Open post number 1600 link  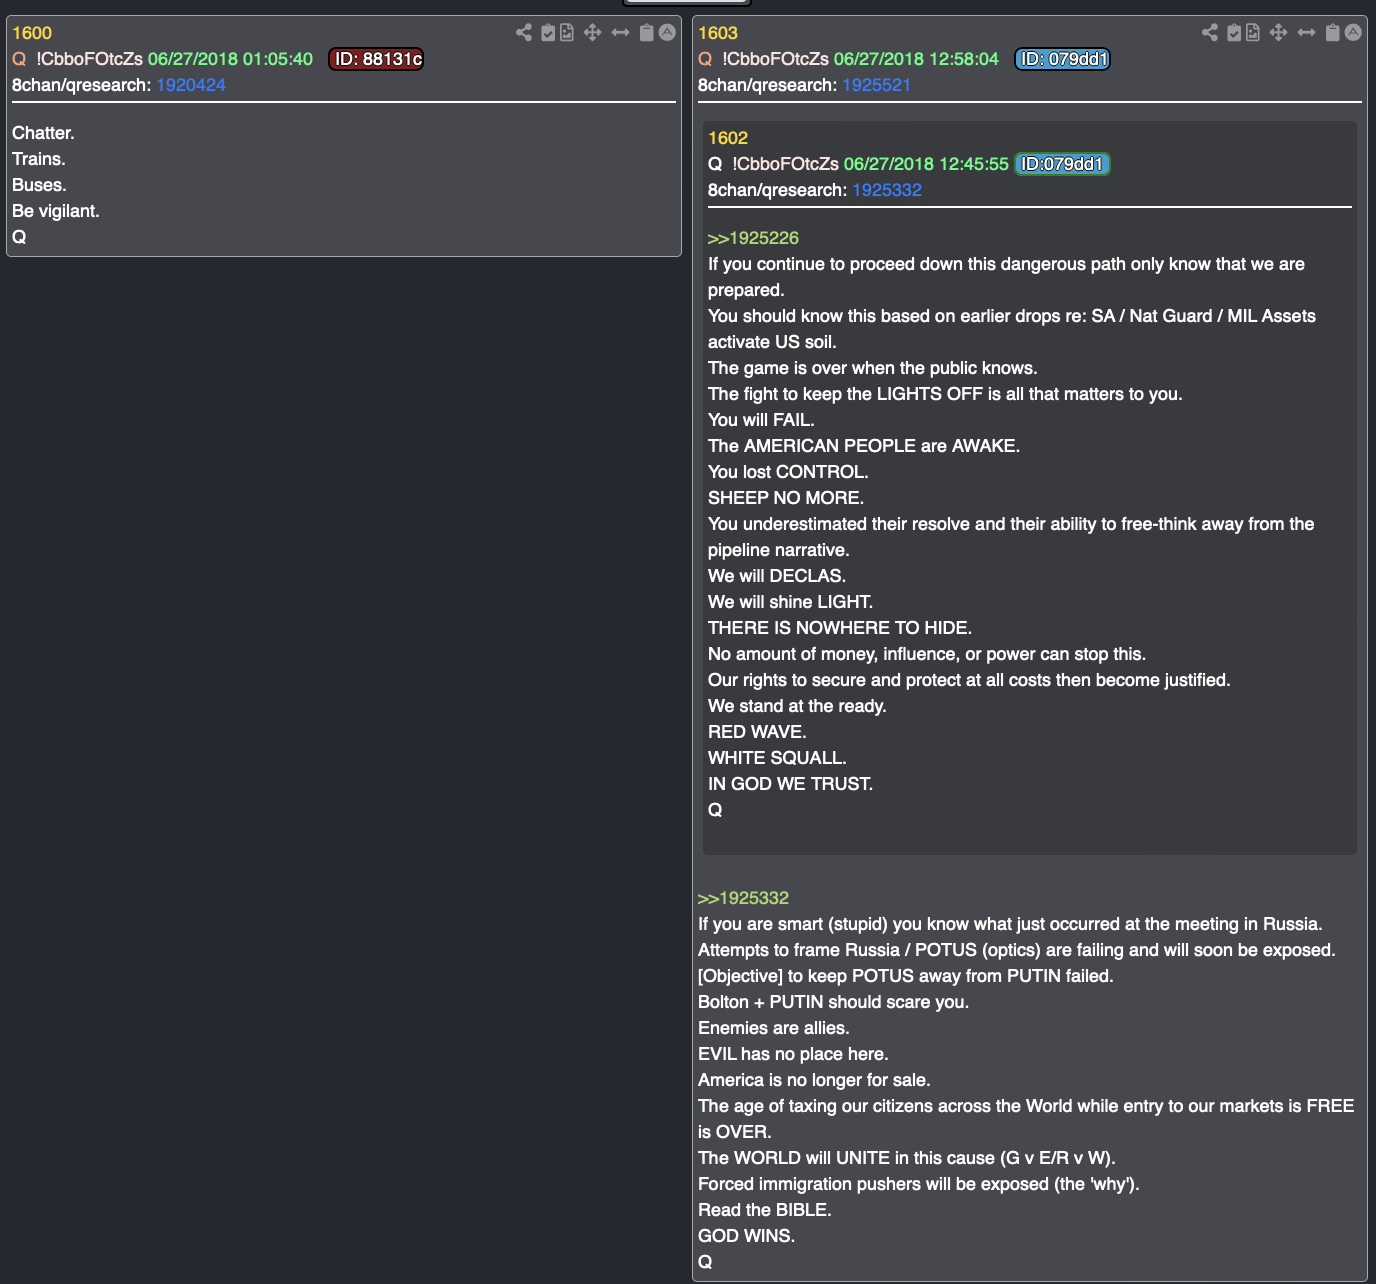(32, 33)
